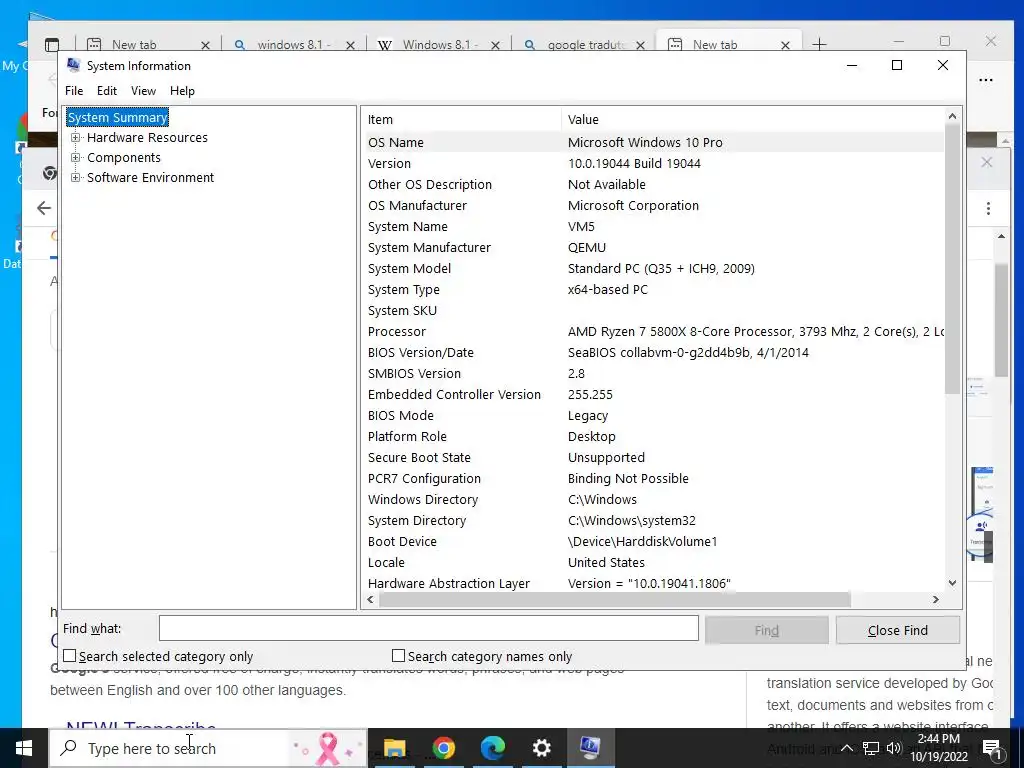Click the horizontal scrollbar thumb
The width and height of the screenshot is (1024, 768).
[x=615, y=600]
